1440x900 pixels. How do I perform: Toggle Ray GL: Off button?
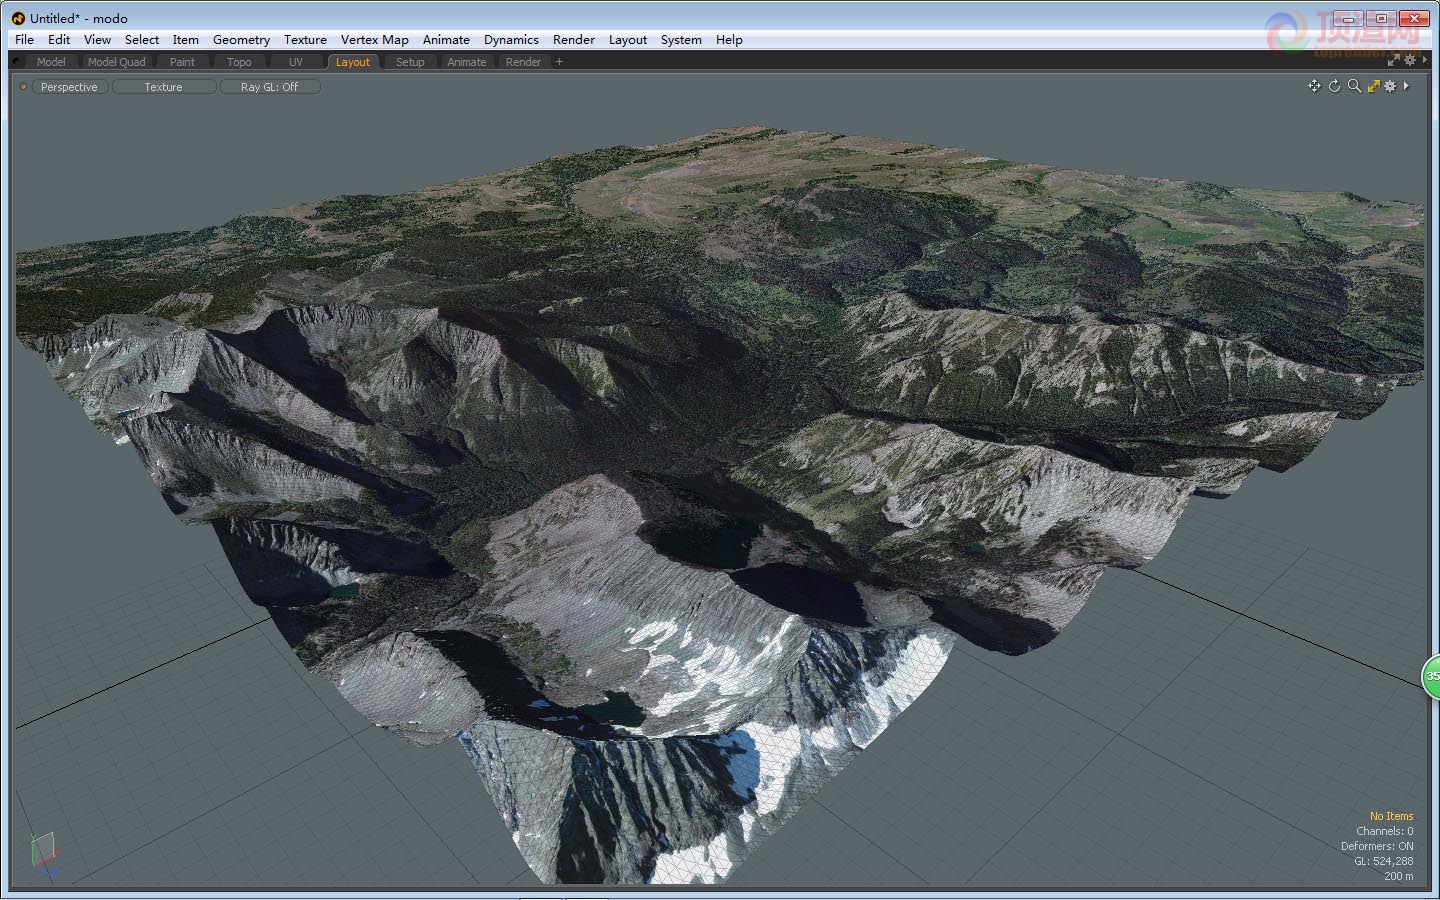click(x=269, y=87)
